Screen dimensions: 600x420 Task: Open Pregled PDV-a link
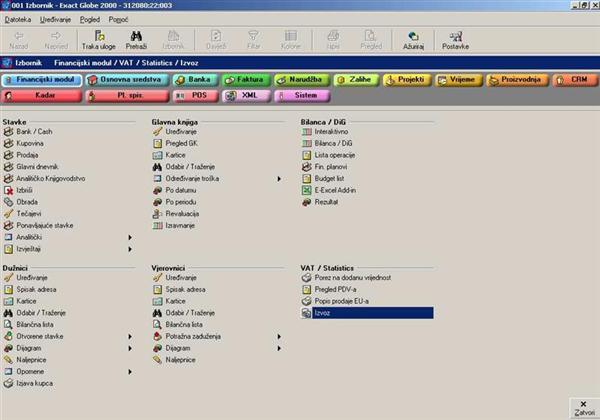(337, 290)
